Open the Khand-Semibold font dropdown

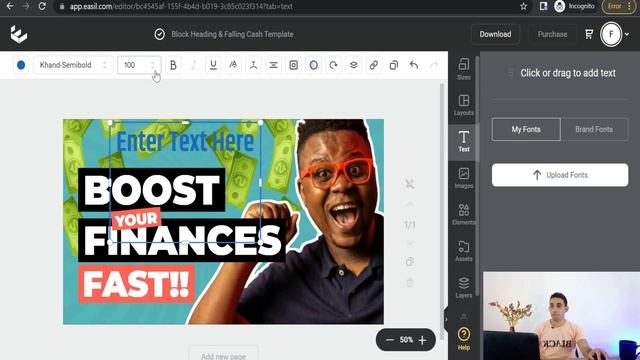(73, 65)
